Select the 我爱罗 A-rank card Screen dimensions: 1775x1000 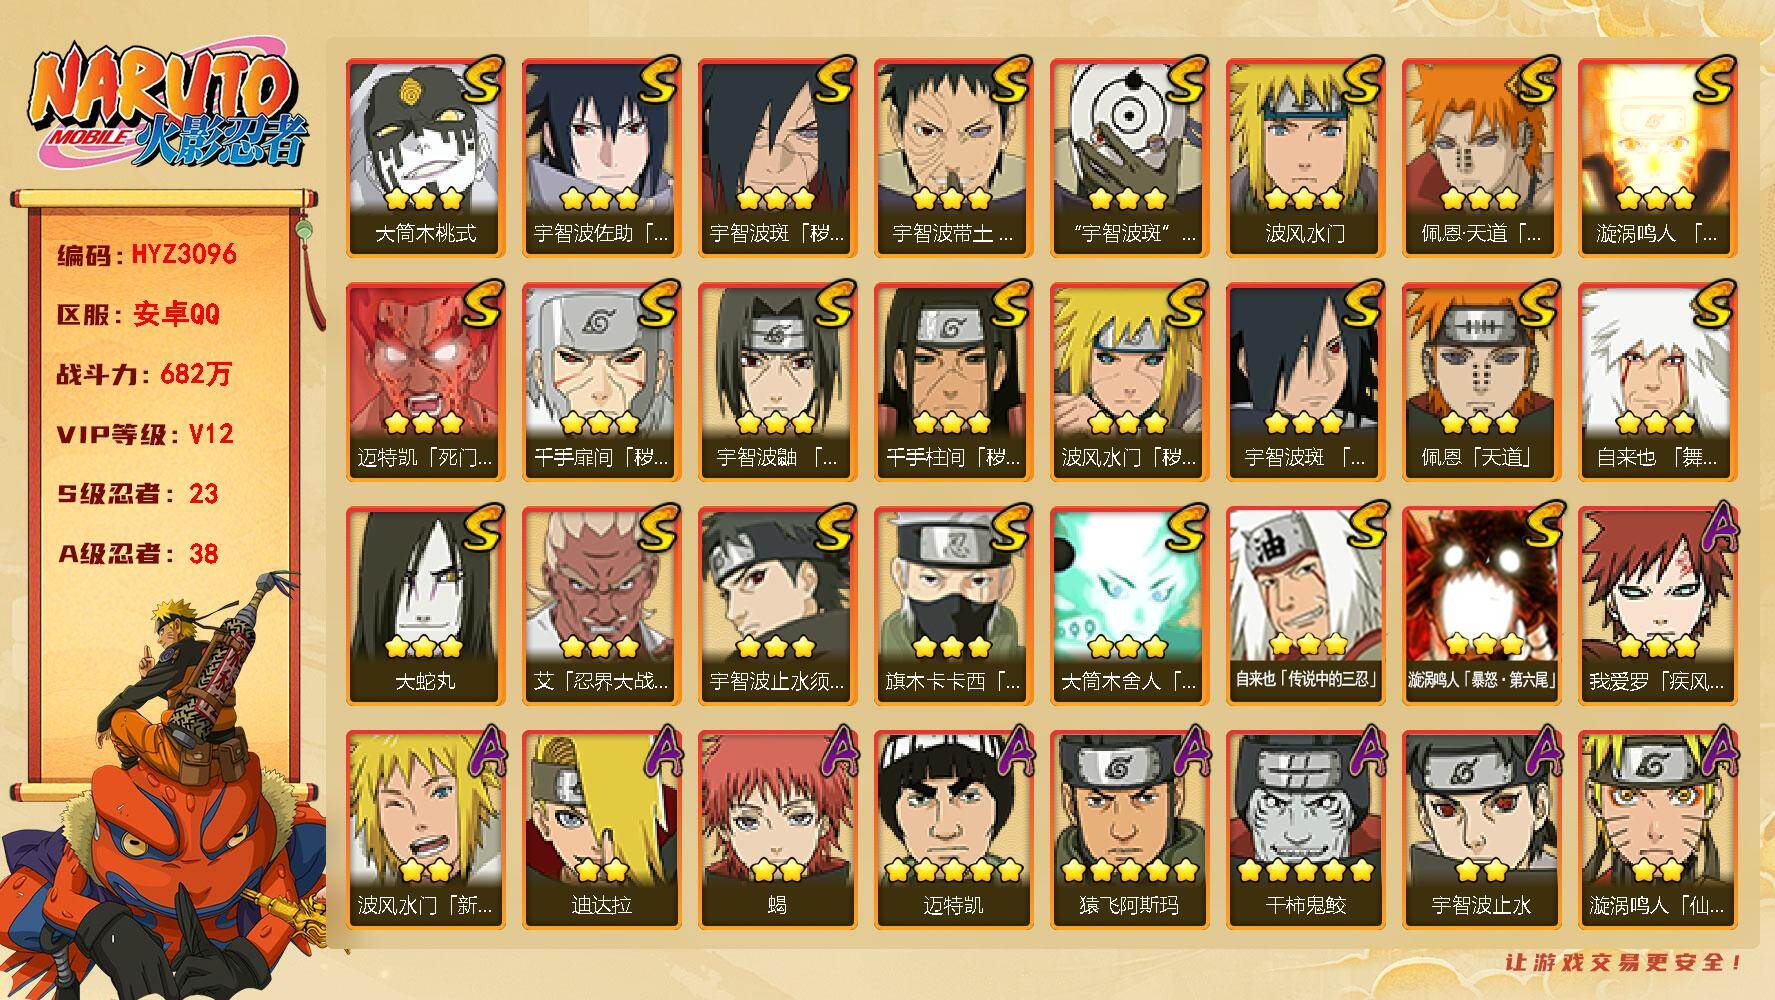pyautogui.click(x=1657, y=605)
